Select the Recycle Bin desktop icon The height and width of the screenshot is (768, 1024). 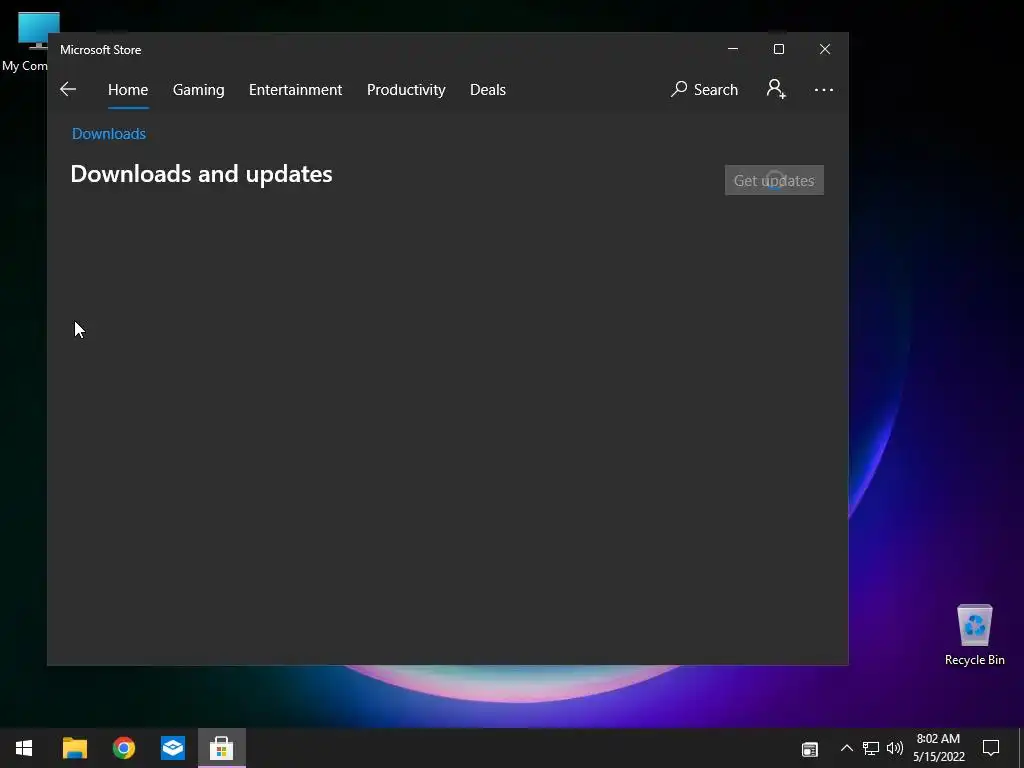pos(974,635)
